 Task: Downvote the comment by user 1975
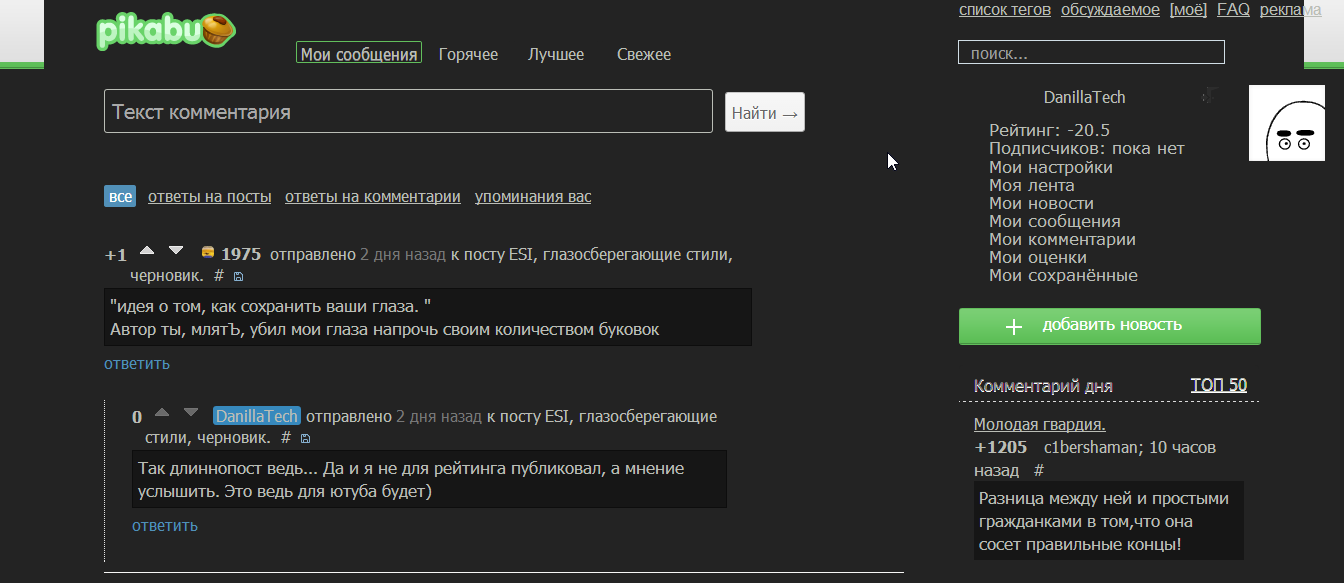176,251
